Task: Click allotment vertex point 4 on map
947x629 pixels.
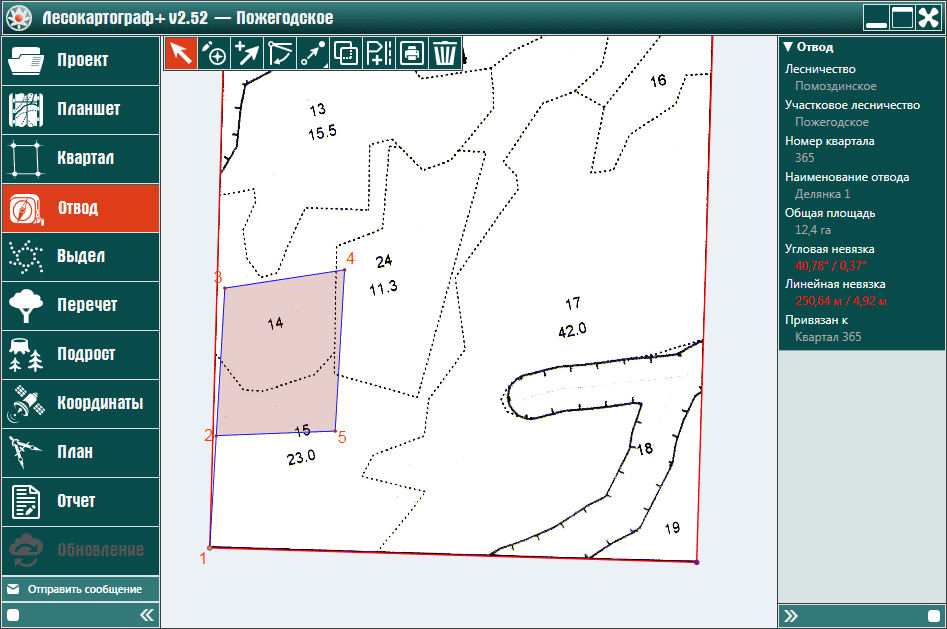Action: (345, 270)
